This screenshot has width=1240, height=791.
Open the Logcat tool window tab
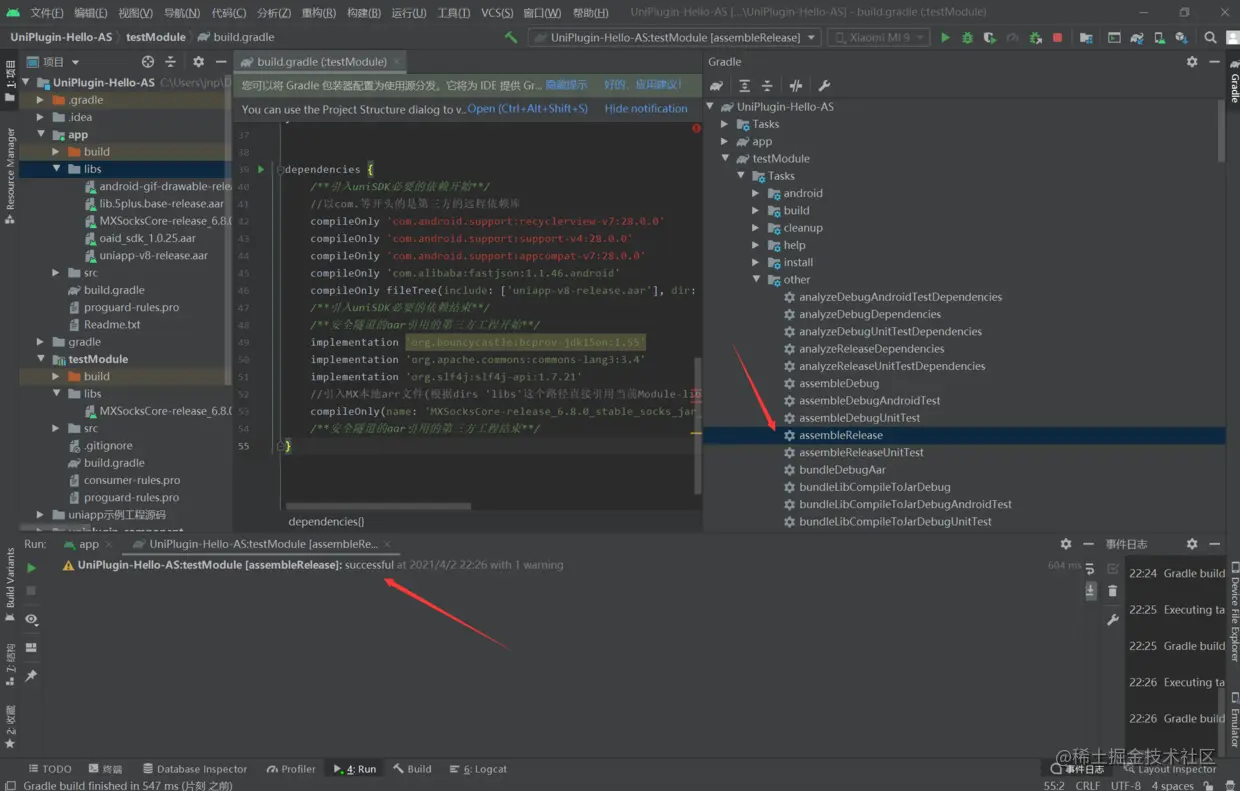pyautogui.click(x=478, y=769)
